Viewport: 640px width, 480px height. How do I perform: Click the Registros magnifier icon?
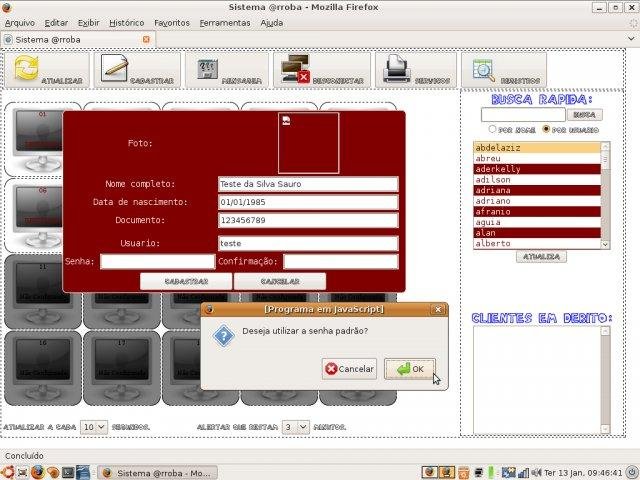(x=484, y=70)
